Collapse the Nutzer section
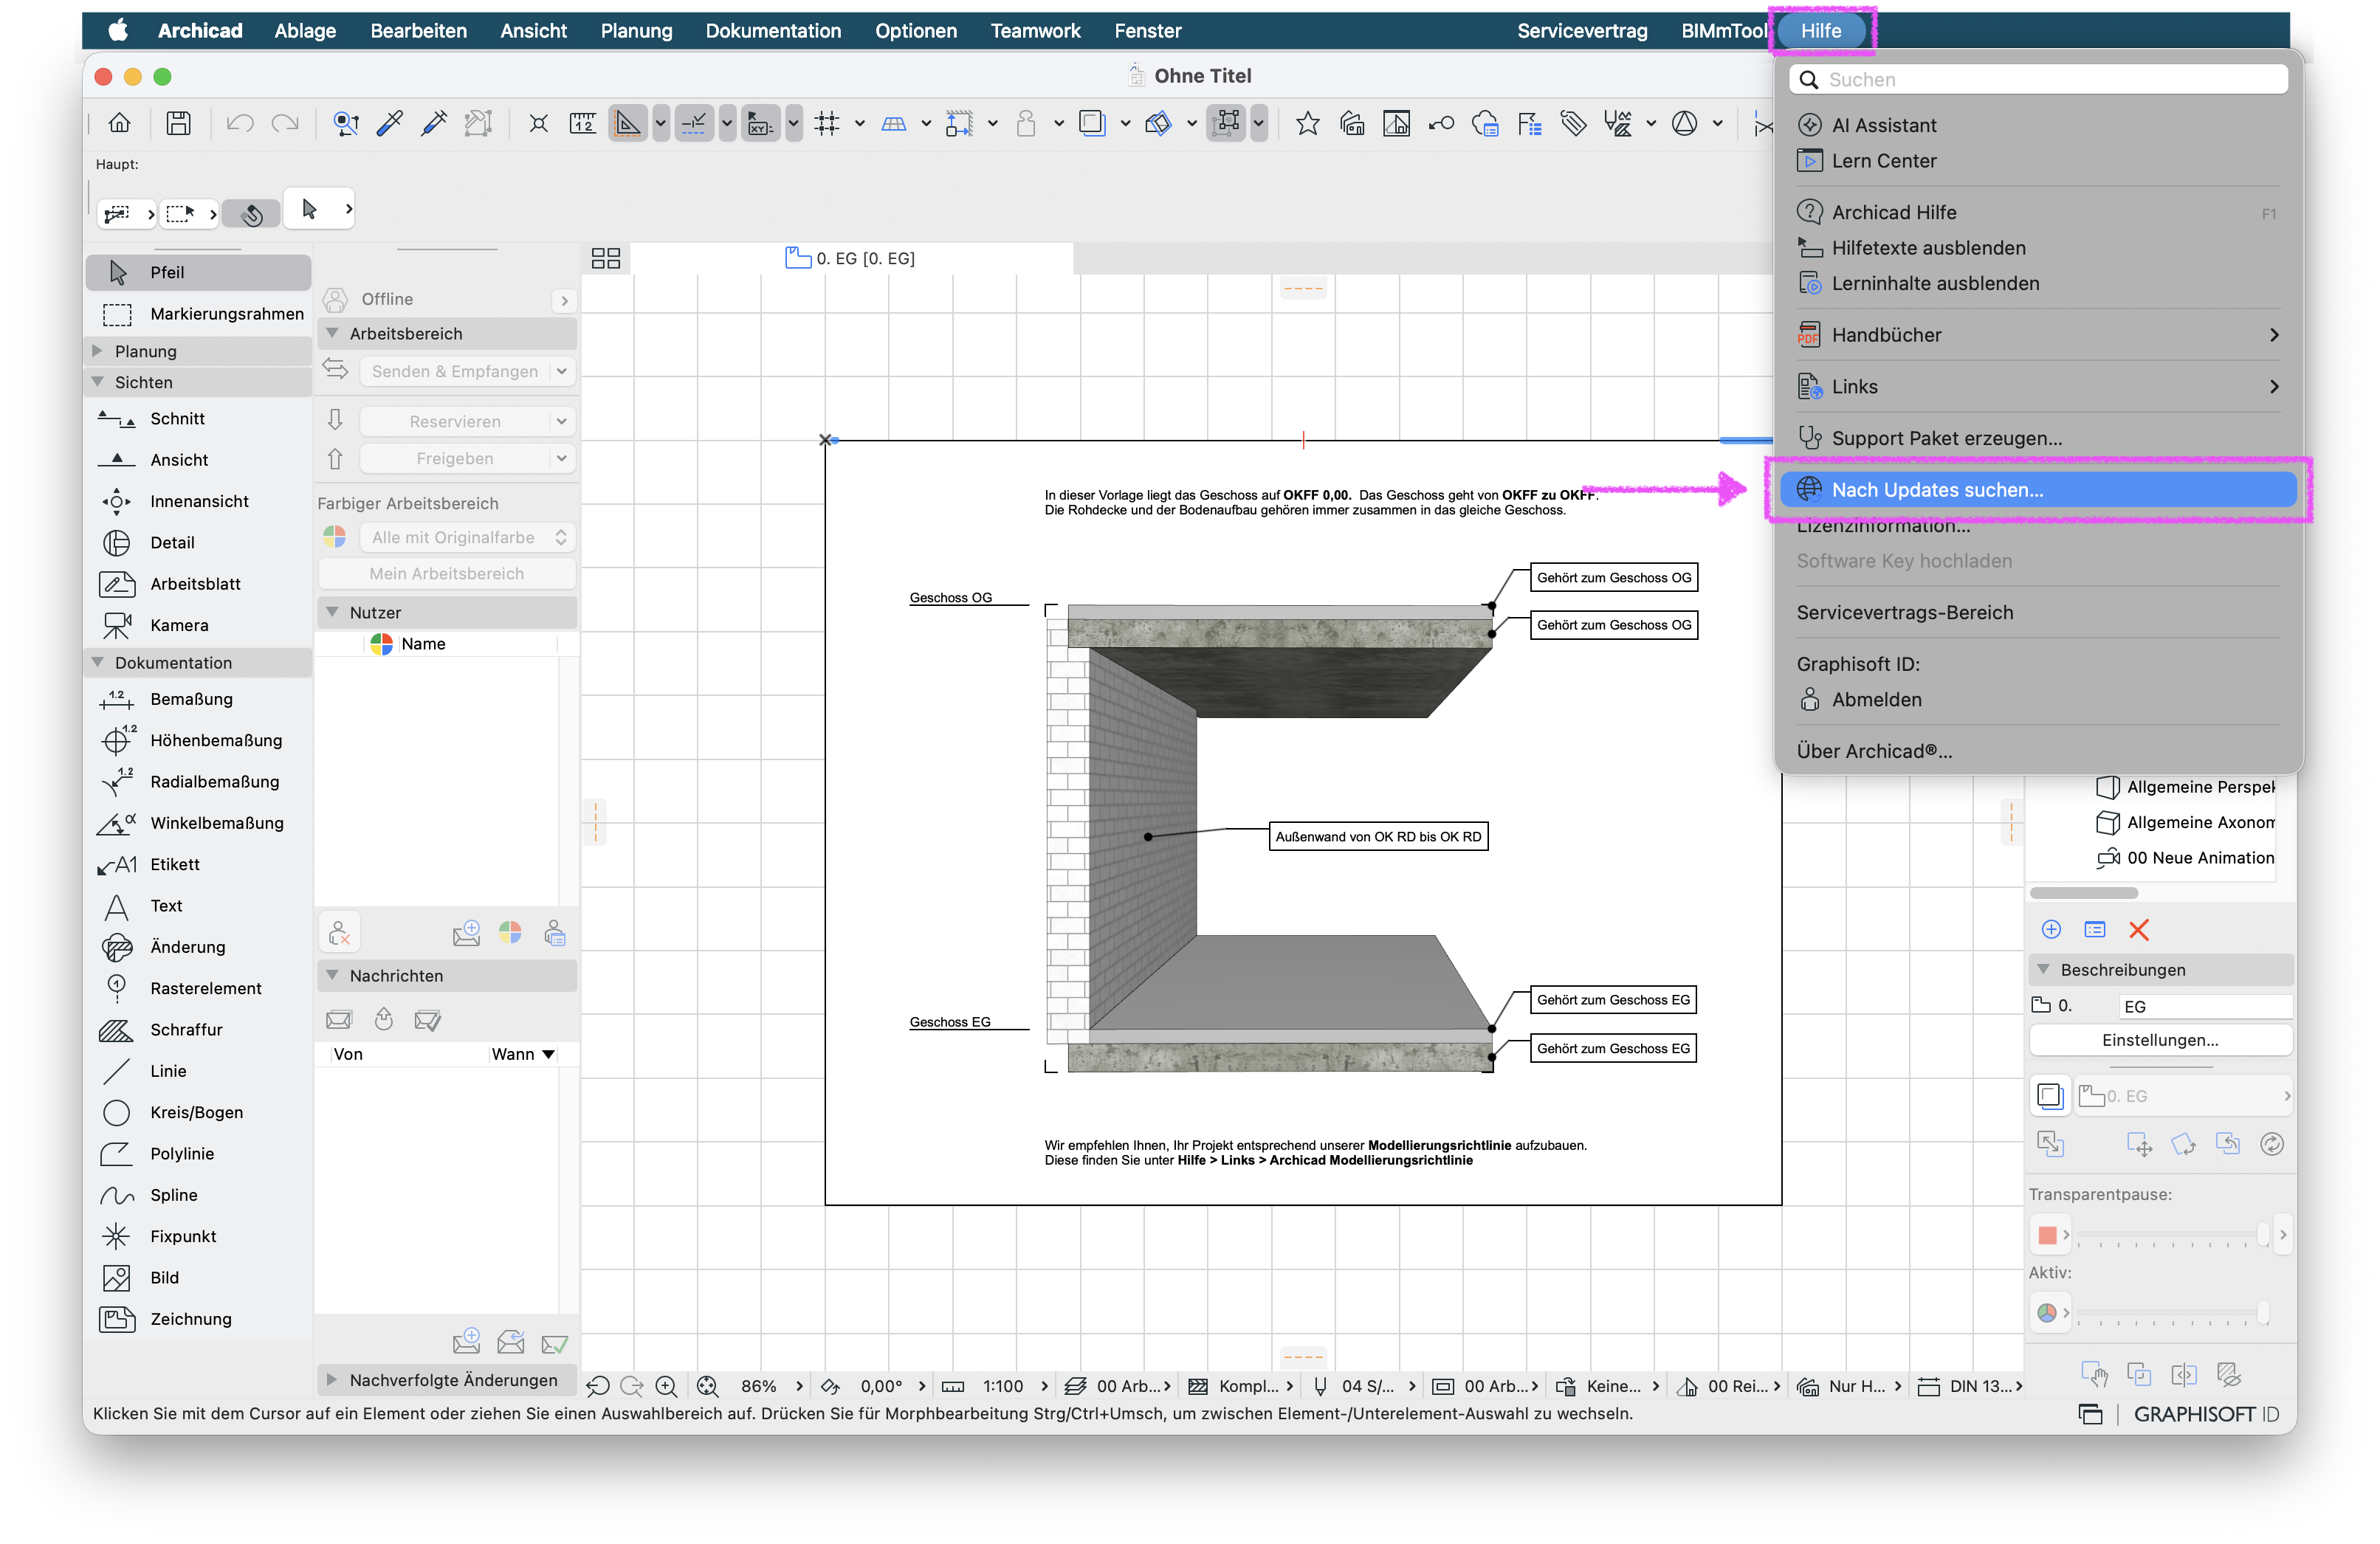2380x1544 pixels. 333,612
